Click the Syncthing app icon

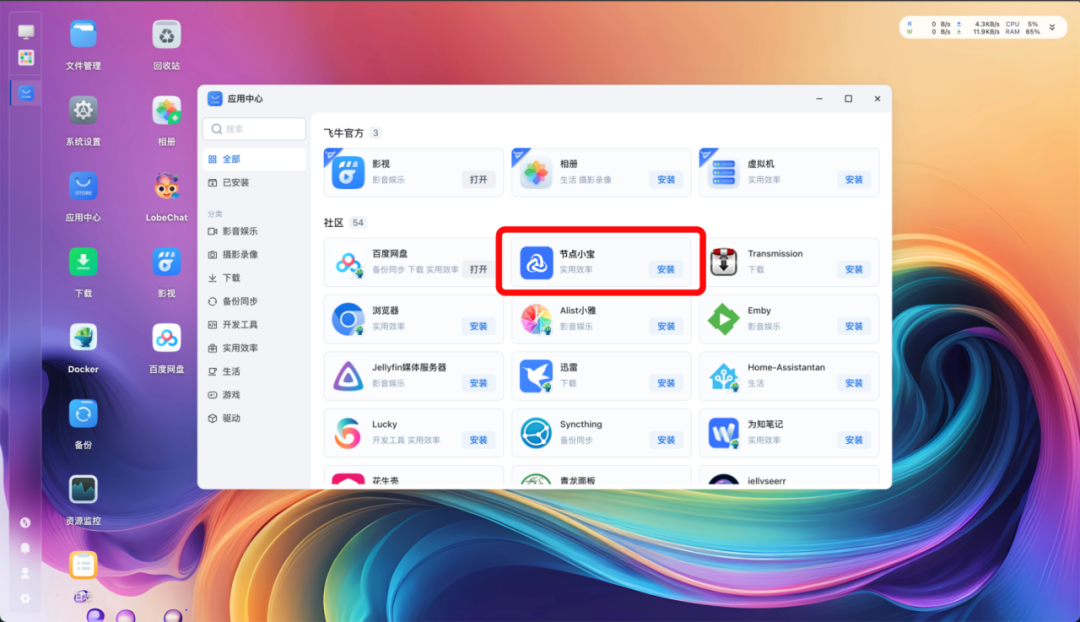(x=536, y=433)
